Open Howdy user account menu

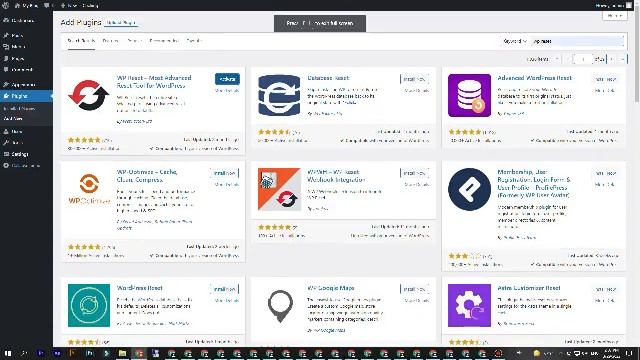(613, 5)
